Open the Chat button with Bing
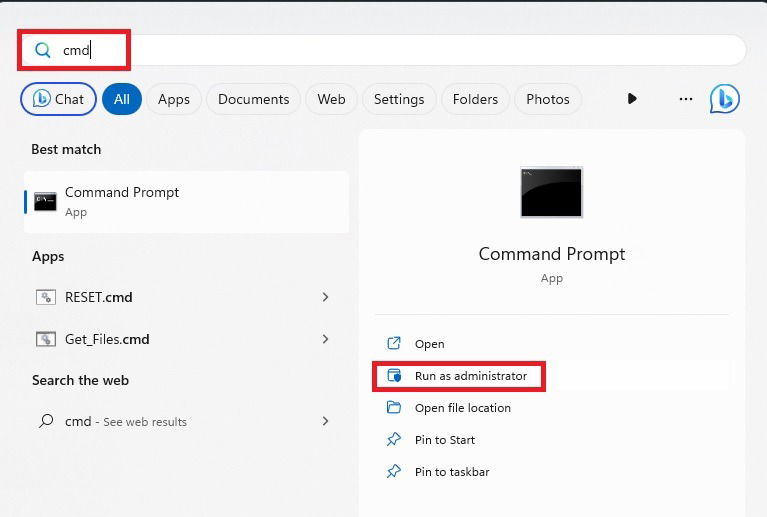The height and width of the screenshot is (517, 767). [x=58, y=99]
